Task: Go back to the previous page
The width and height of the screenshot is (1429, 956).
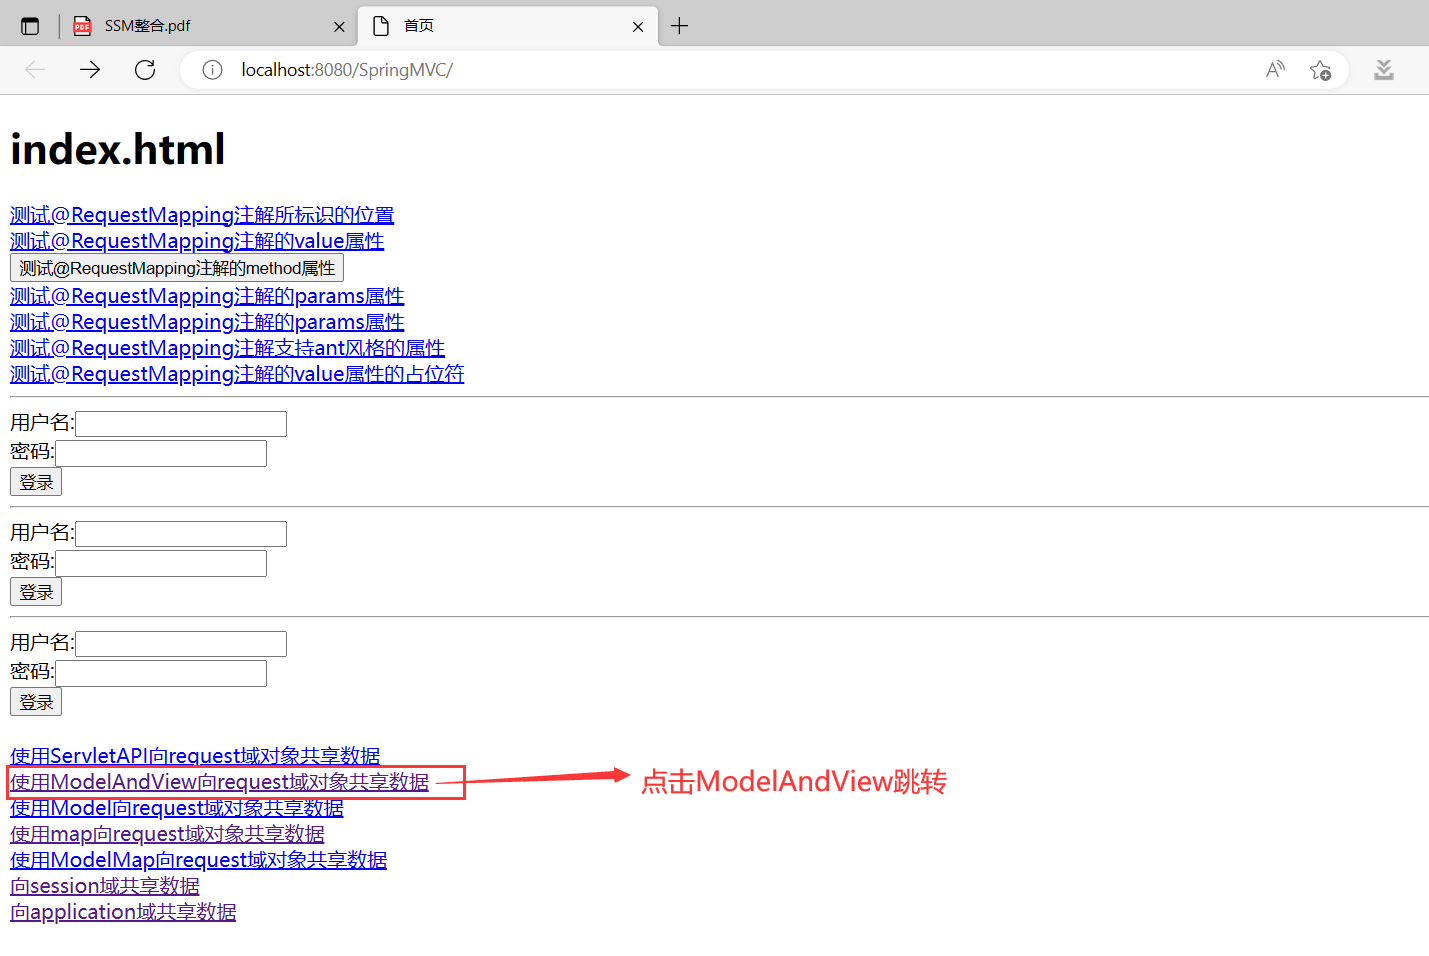Action: pyautogui.click(x=35, y=69)
